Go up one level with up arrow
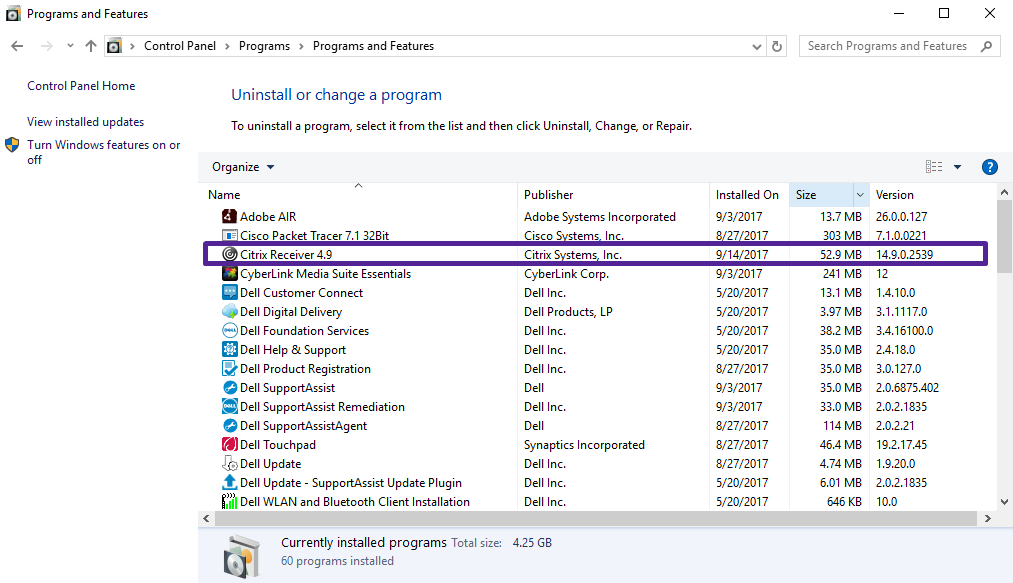 pyautogui.click(x=91, y=46)
